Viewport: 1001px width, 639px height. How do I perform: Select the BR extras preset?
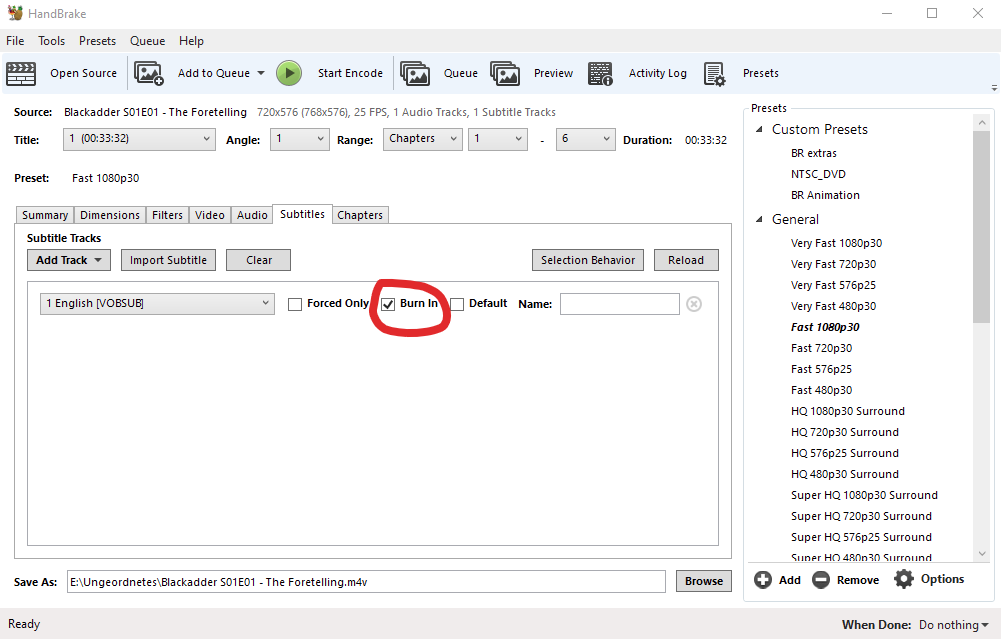click(814, 153)
